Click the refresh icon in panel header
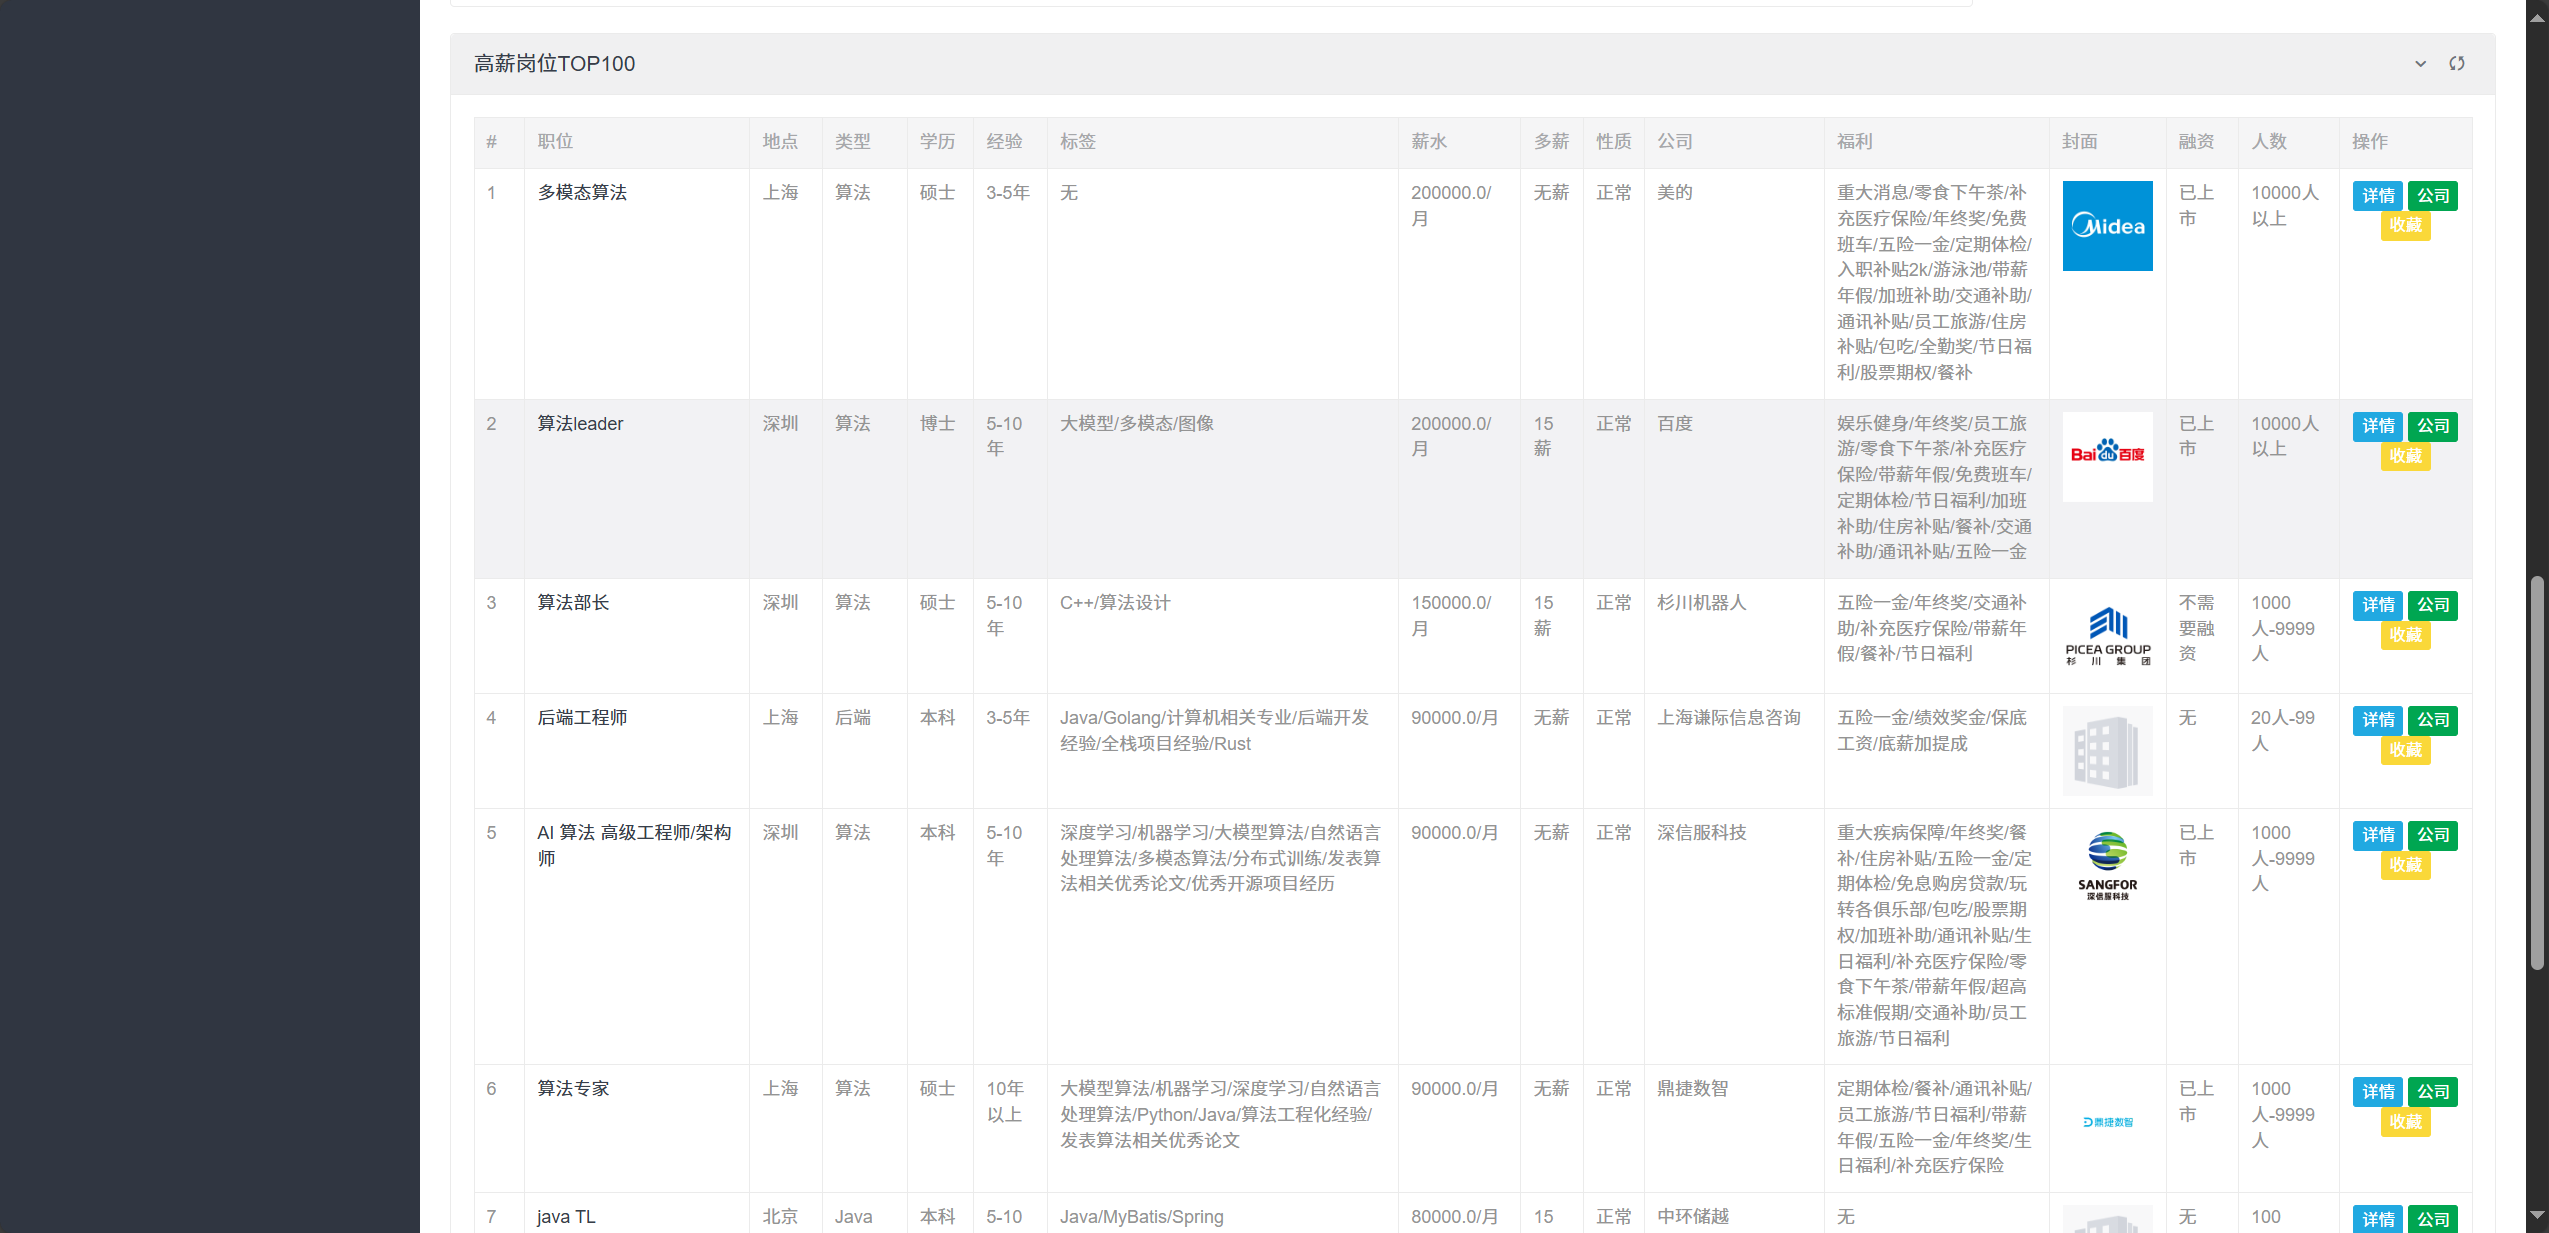2549x1233 pixels. (2457, 64)
